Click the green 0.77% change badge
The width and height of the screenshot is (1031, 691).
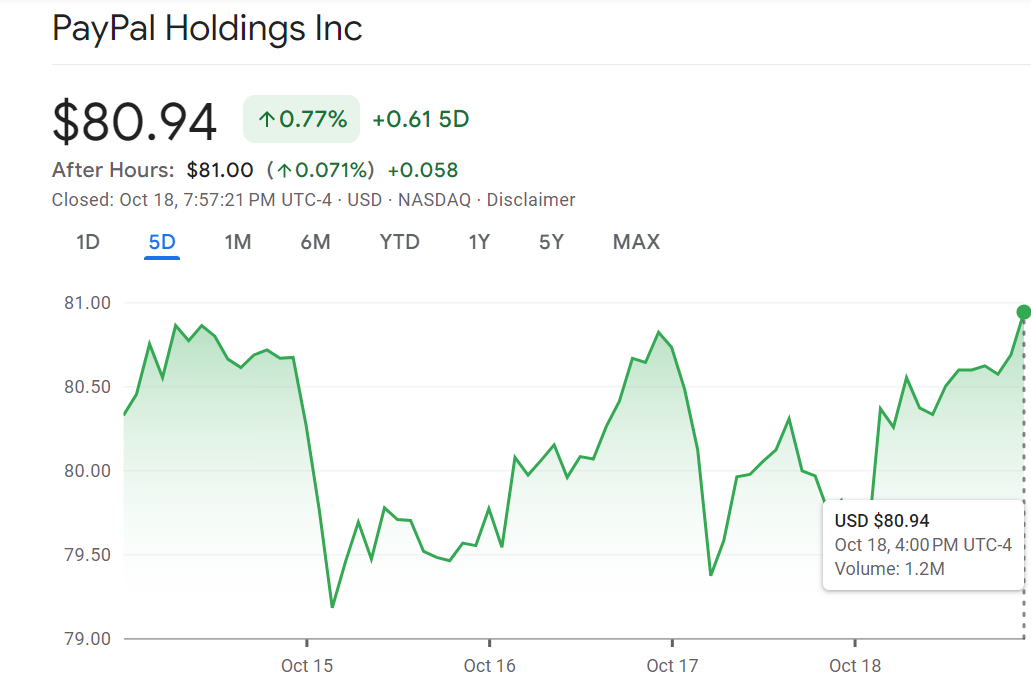(300, 118)
